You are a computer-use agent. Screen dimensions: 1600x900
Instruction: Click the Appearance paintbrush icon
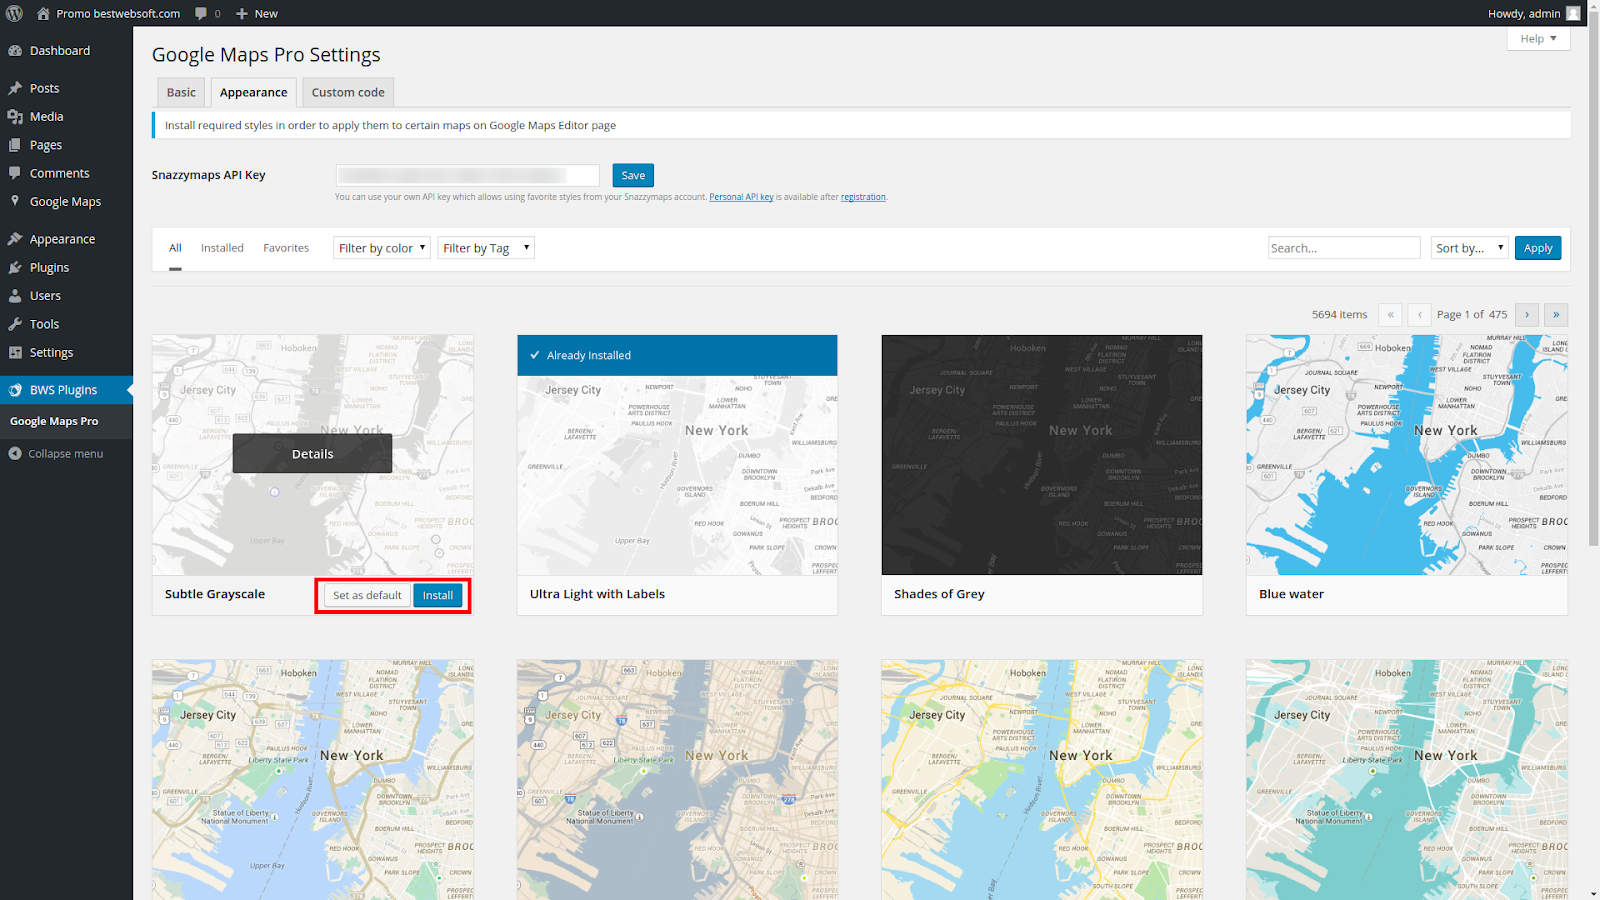(15, 239)
